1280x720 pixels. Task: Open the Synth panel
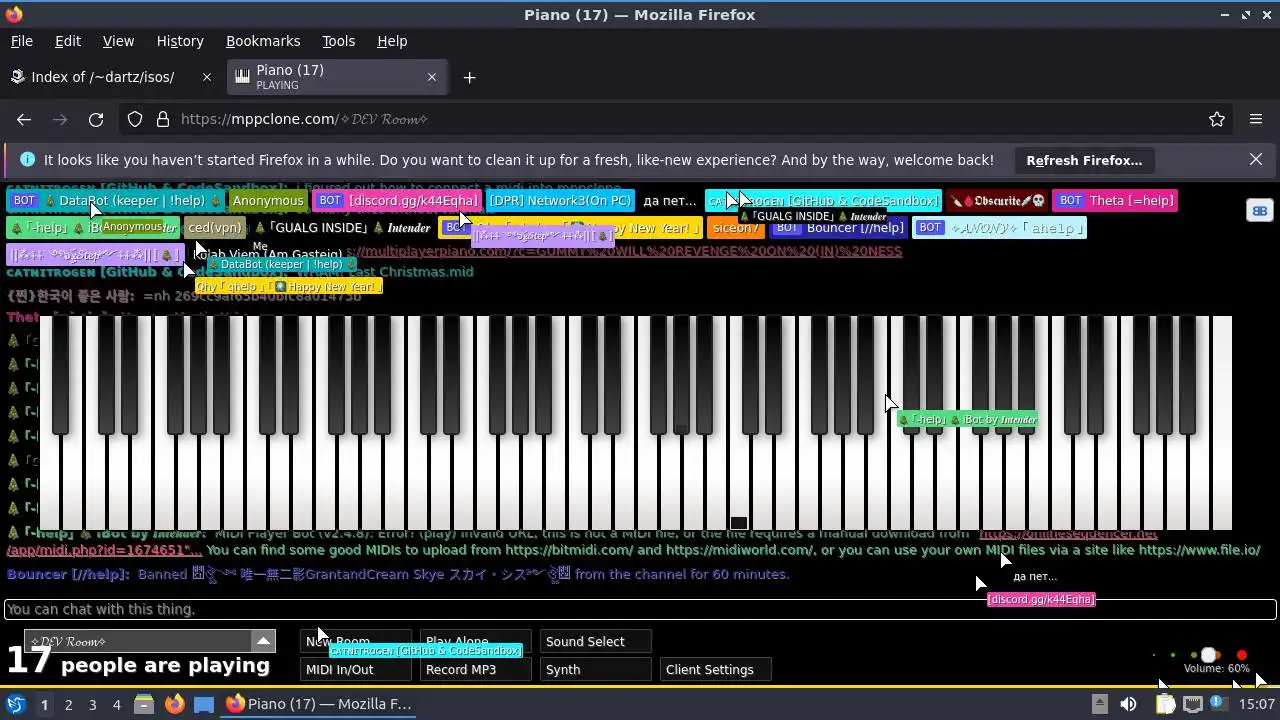pyautogui.click(x=595, y=669)
